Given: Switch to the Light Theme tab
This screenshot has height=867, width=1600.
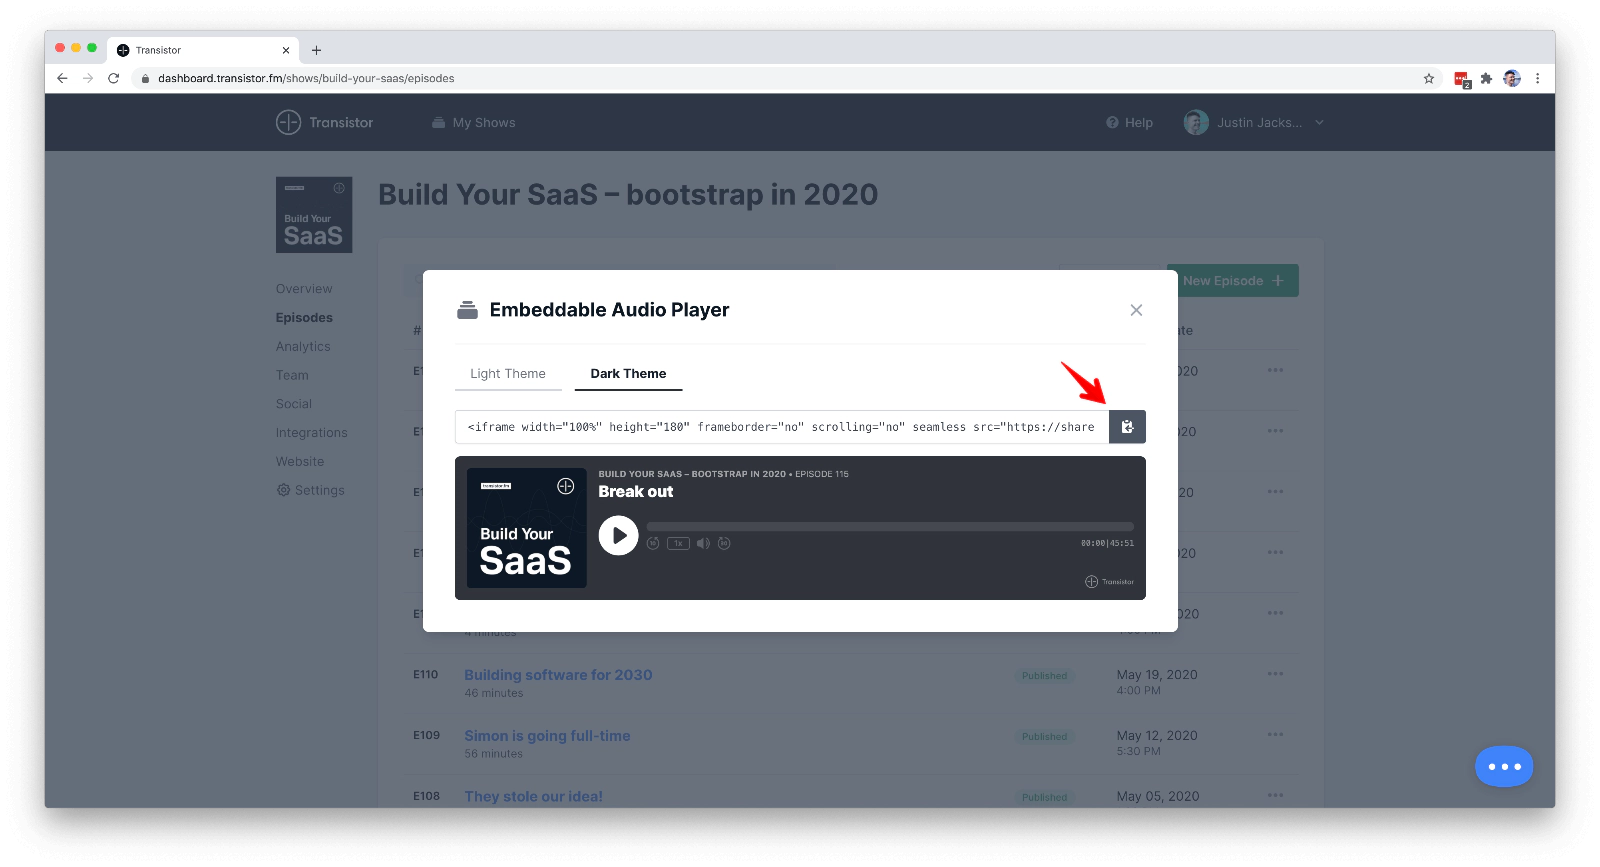Looking at the screenshot, I should tap(508, 374).
